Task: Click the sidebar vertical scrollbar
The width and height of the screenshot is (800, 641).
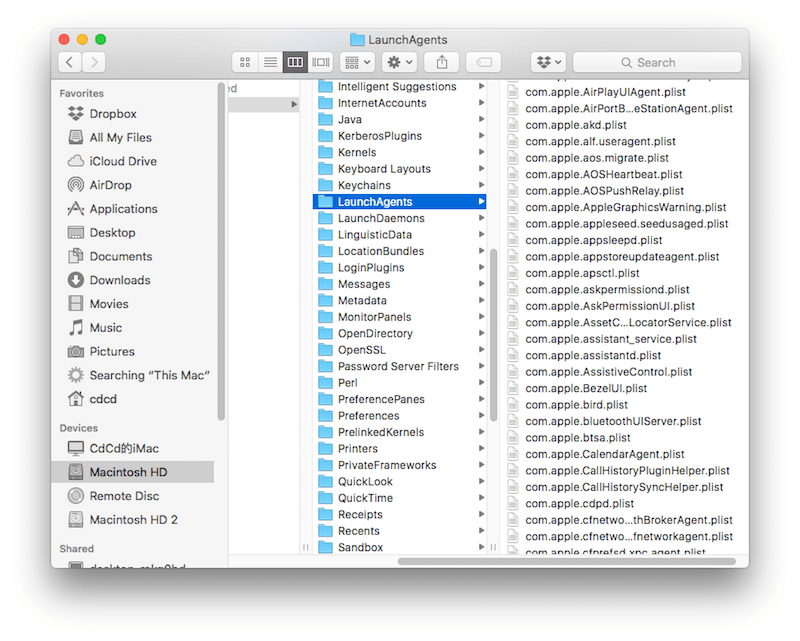Action: (x=221, y=252)
